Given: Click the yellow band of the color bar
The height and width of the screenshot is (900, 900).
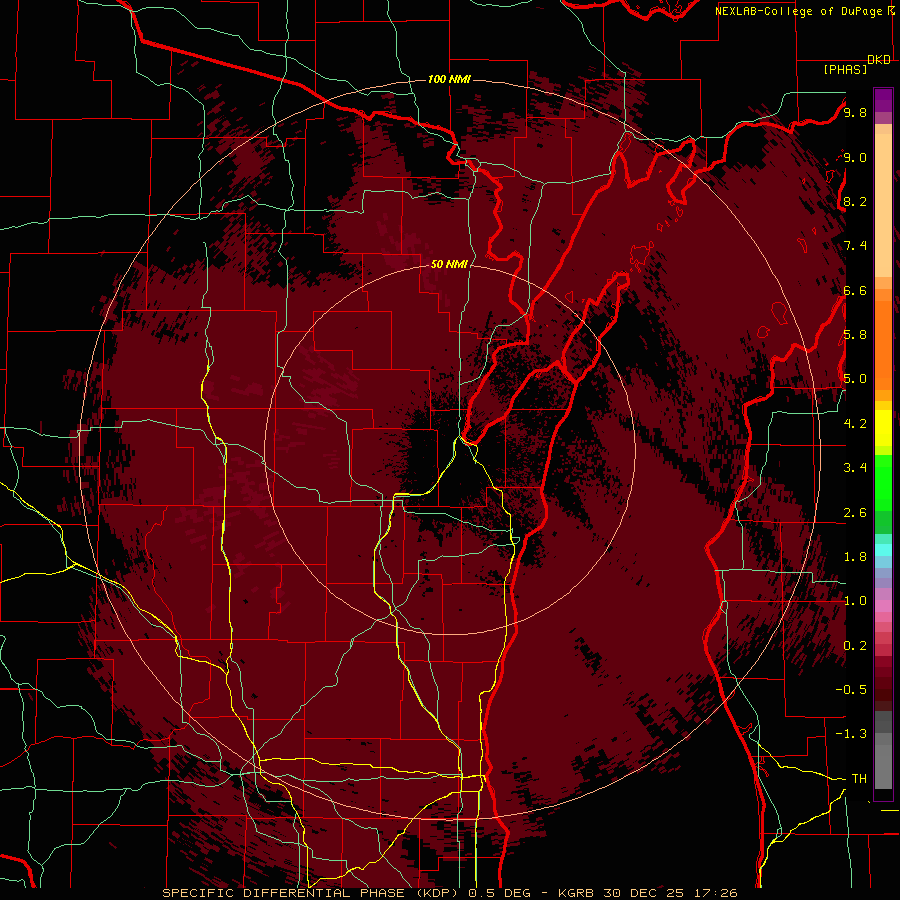Looking at the screenshot, I should (883, 428).
